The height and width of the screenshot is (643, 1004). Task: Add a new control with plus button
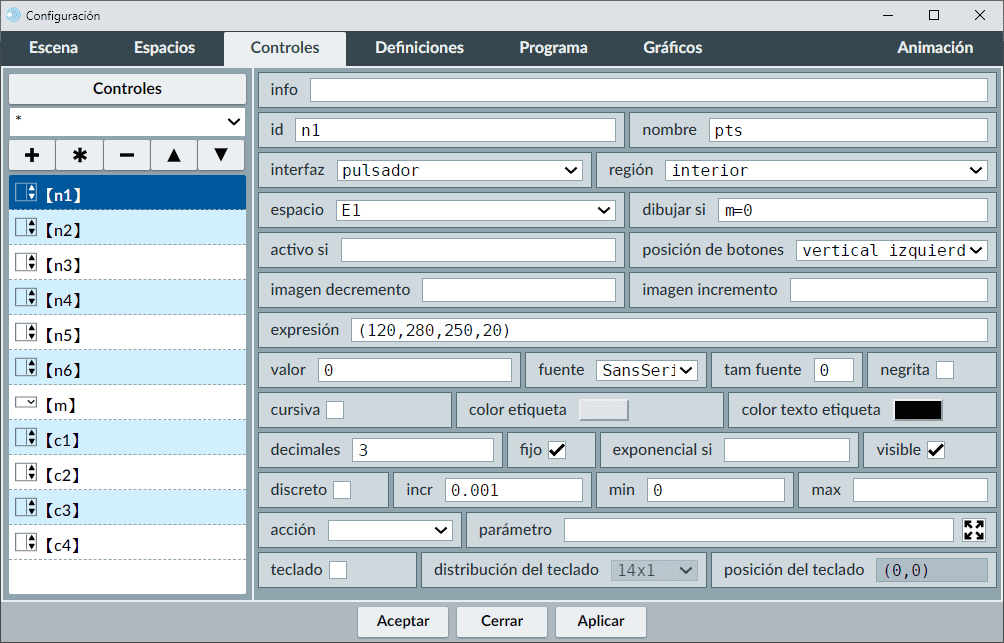tap(32, 155)
